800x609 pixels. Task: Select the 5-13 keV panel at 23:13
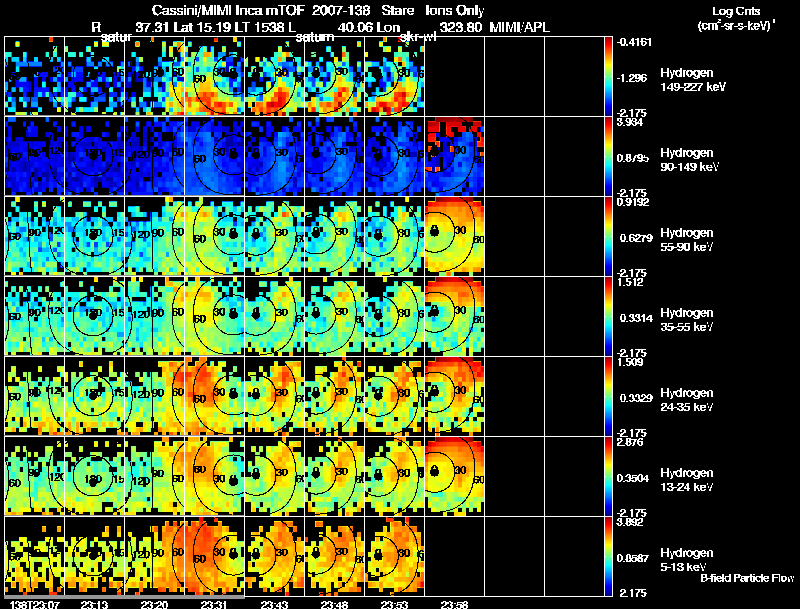94,556
